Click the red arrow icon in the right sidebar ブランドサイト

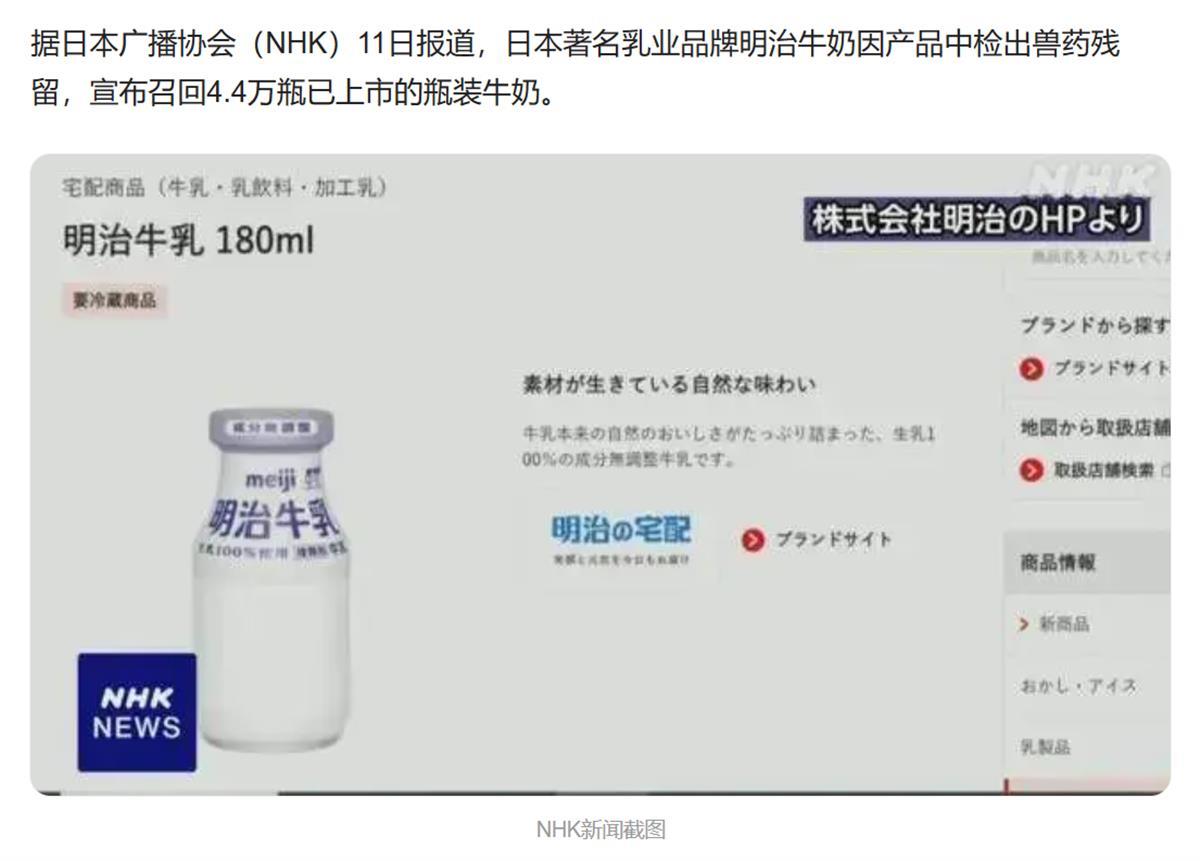1032,368
